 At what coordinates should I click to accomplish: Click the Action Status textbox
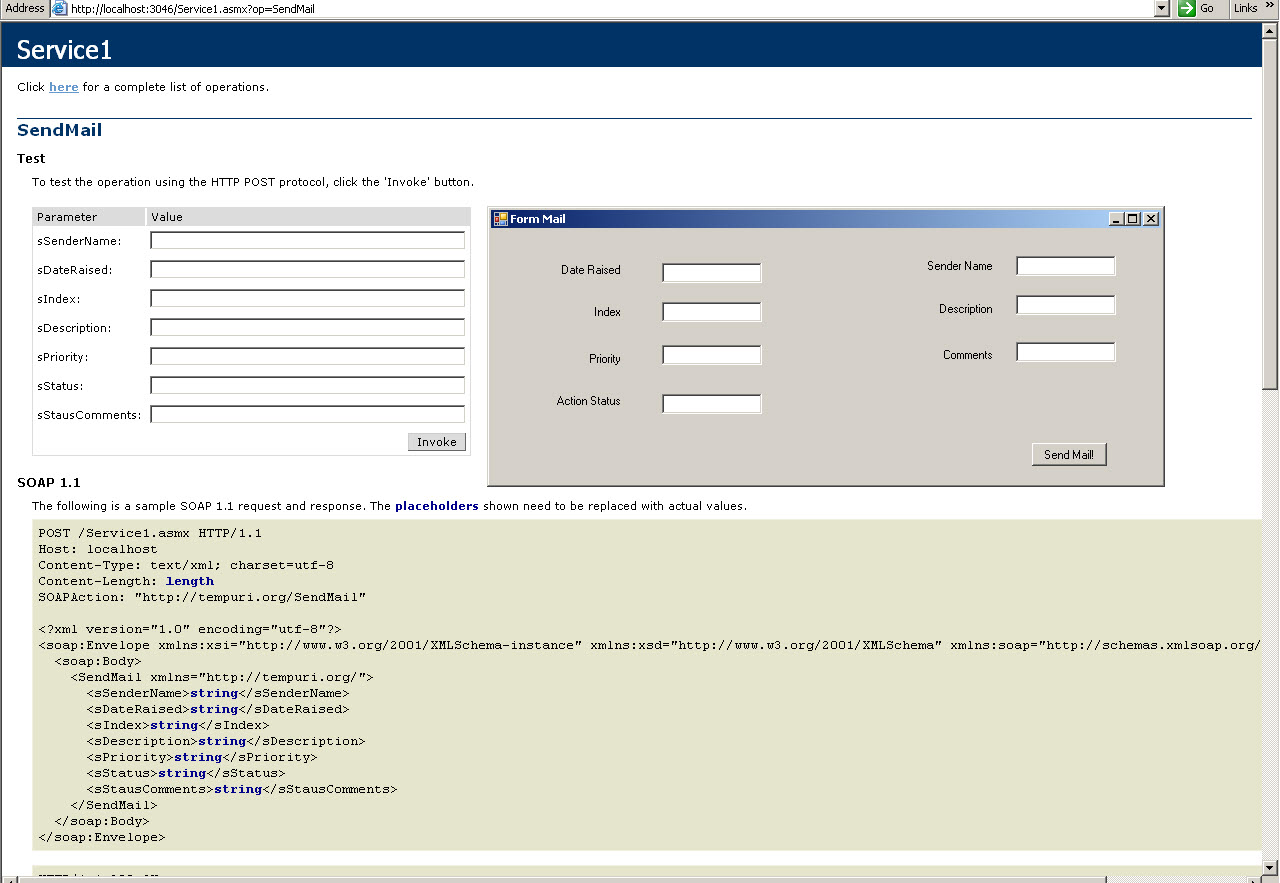(x=712, y=404)
